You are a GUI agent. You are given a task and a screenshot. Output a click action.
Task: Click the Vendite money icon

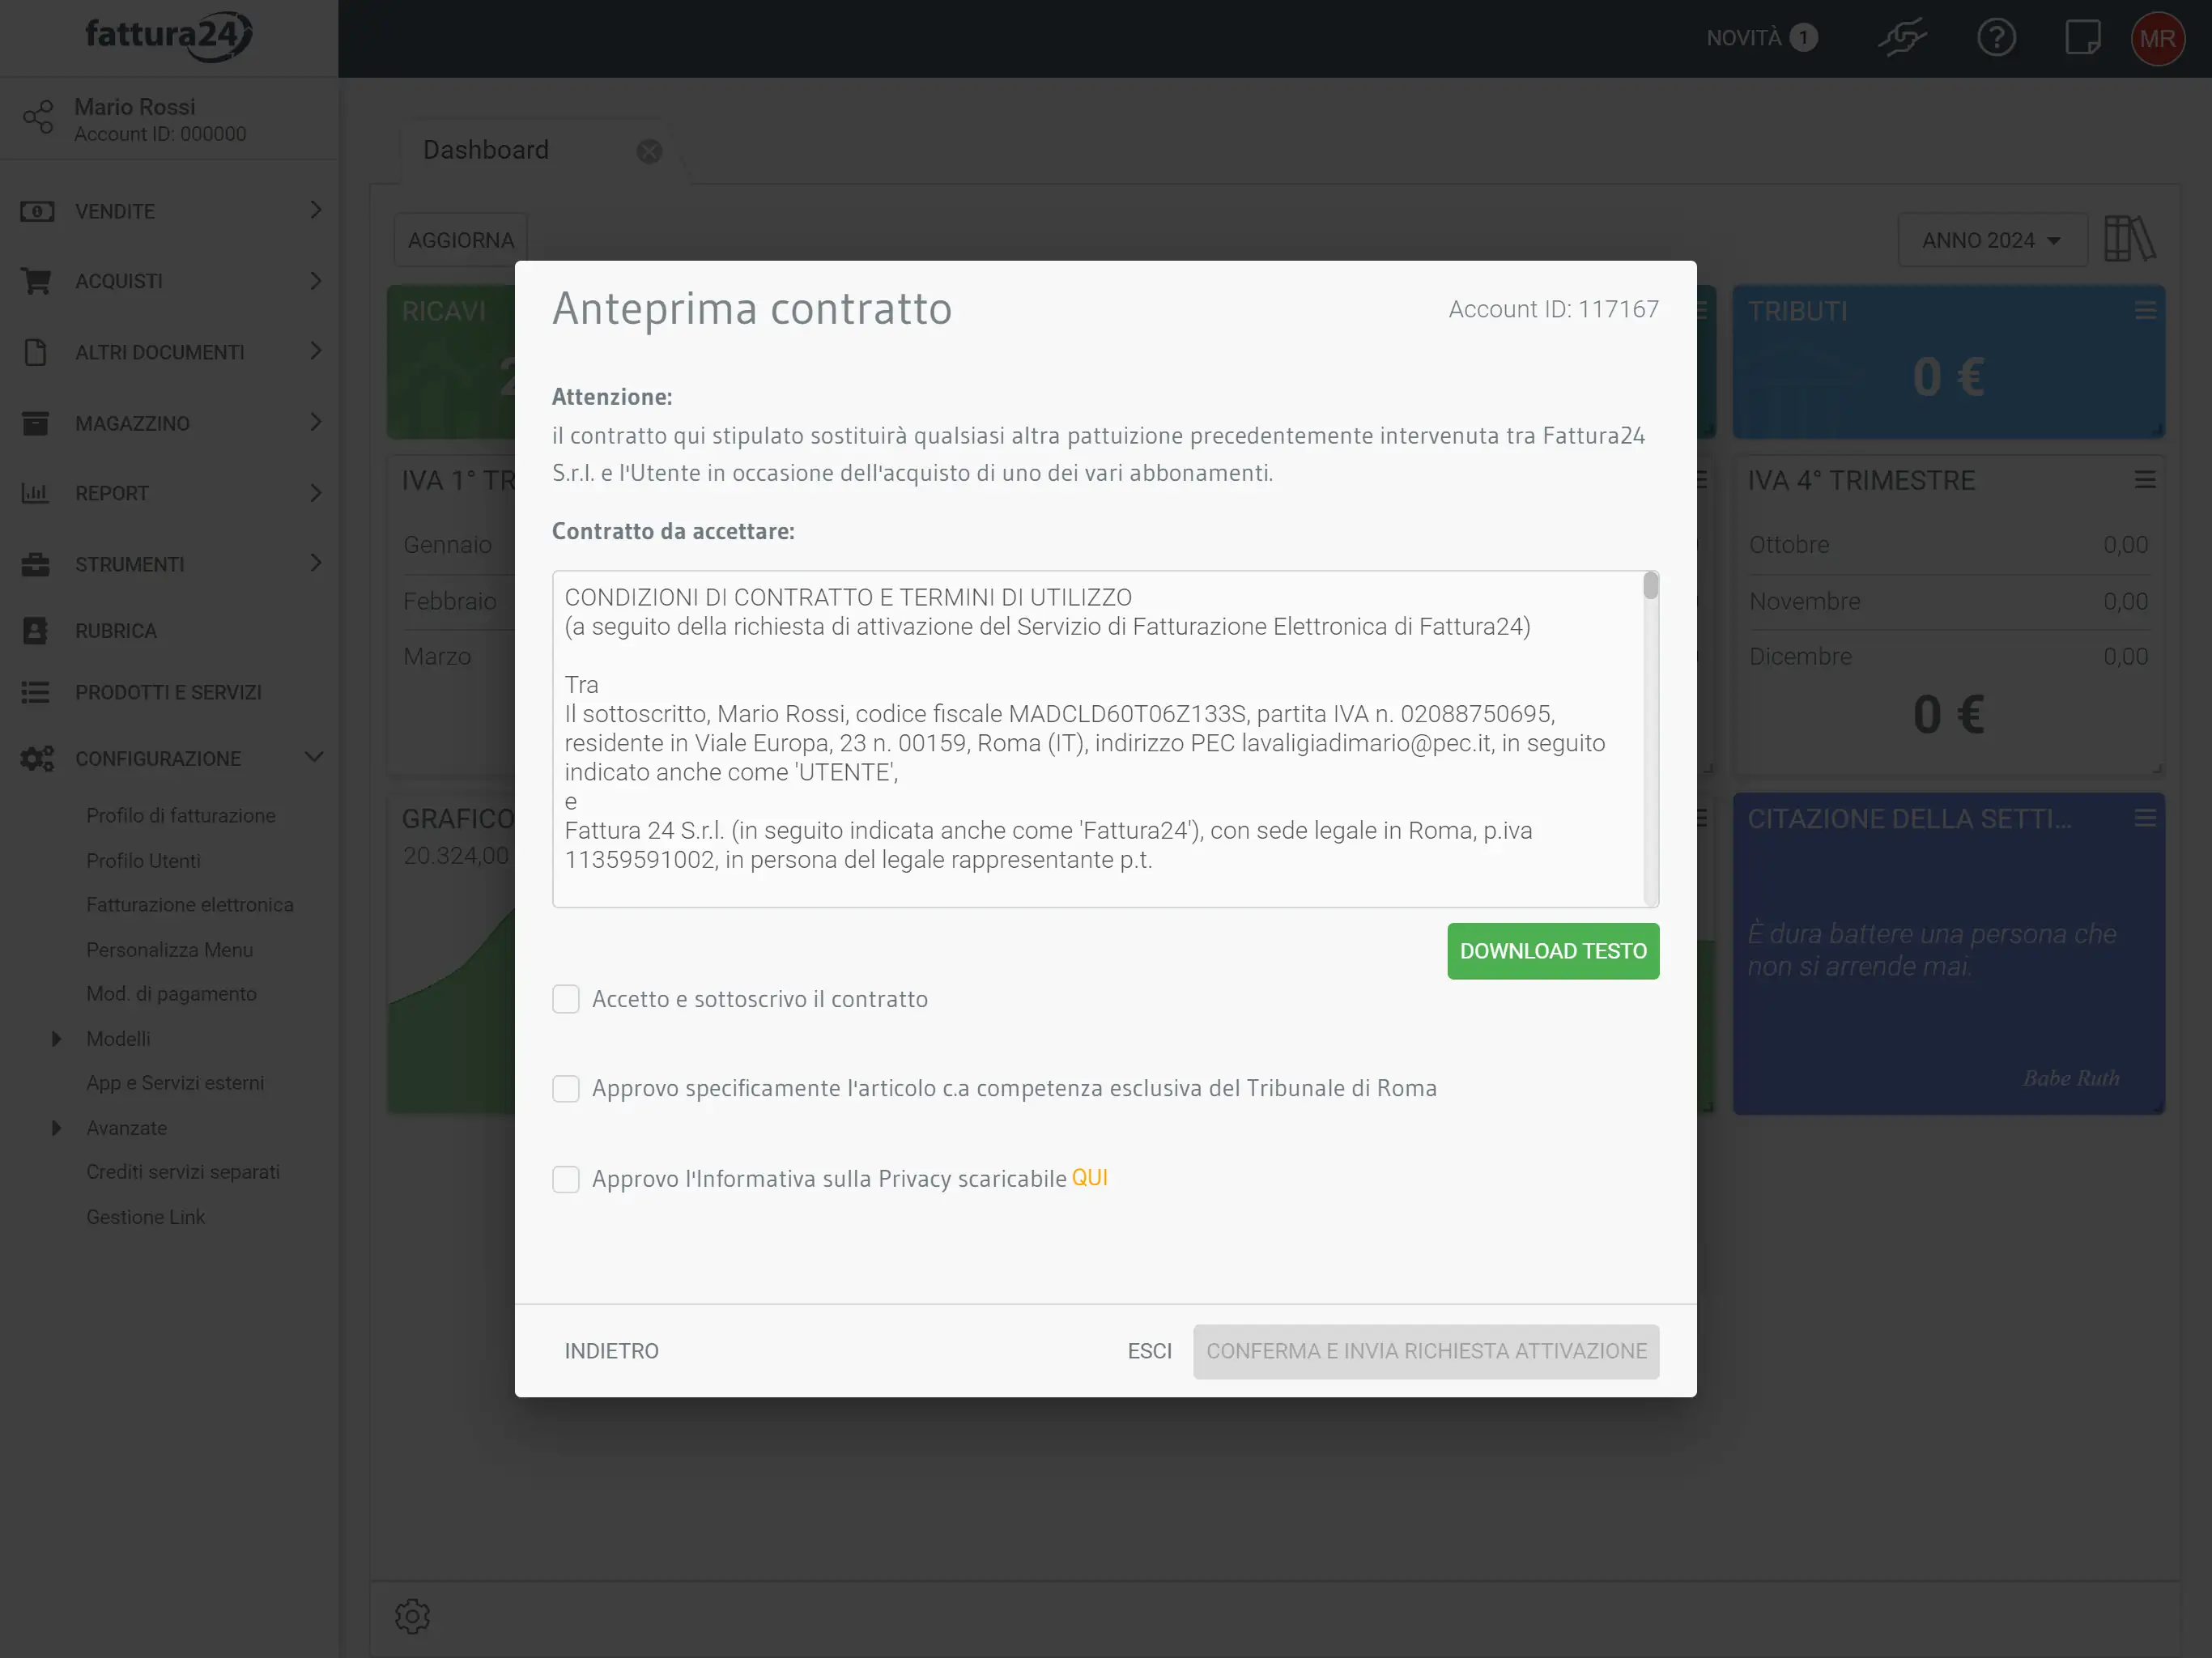(37, 211)
